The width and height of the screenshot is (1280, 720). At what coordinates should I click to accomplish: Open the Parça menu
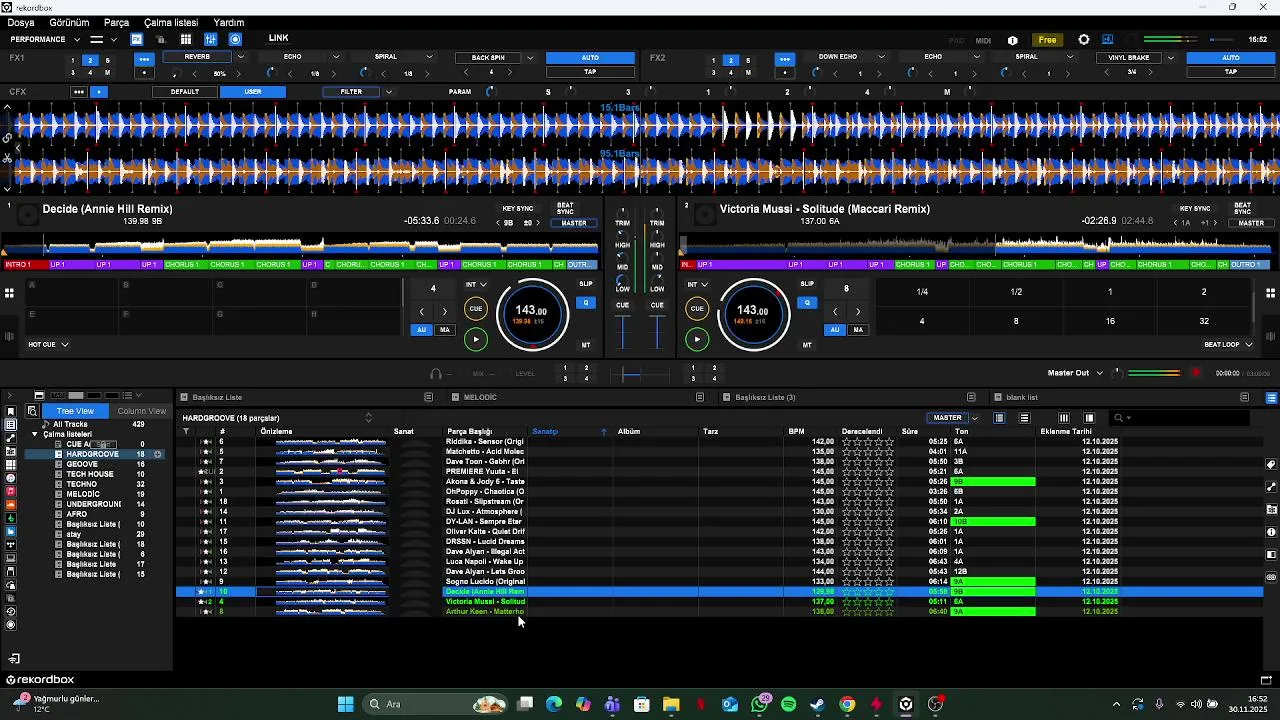click(116, 22)
